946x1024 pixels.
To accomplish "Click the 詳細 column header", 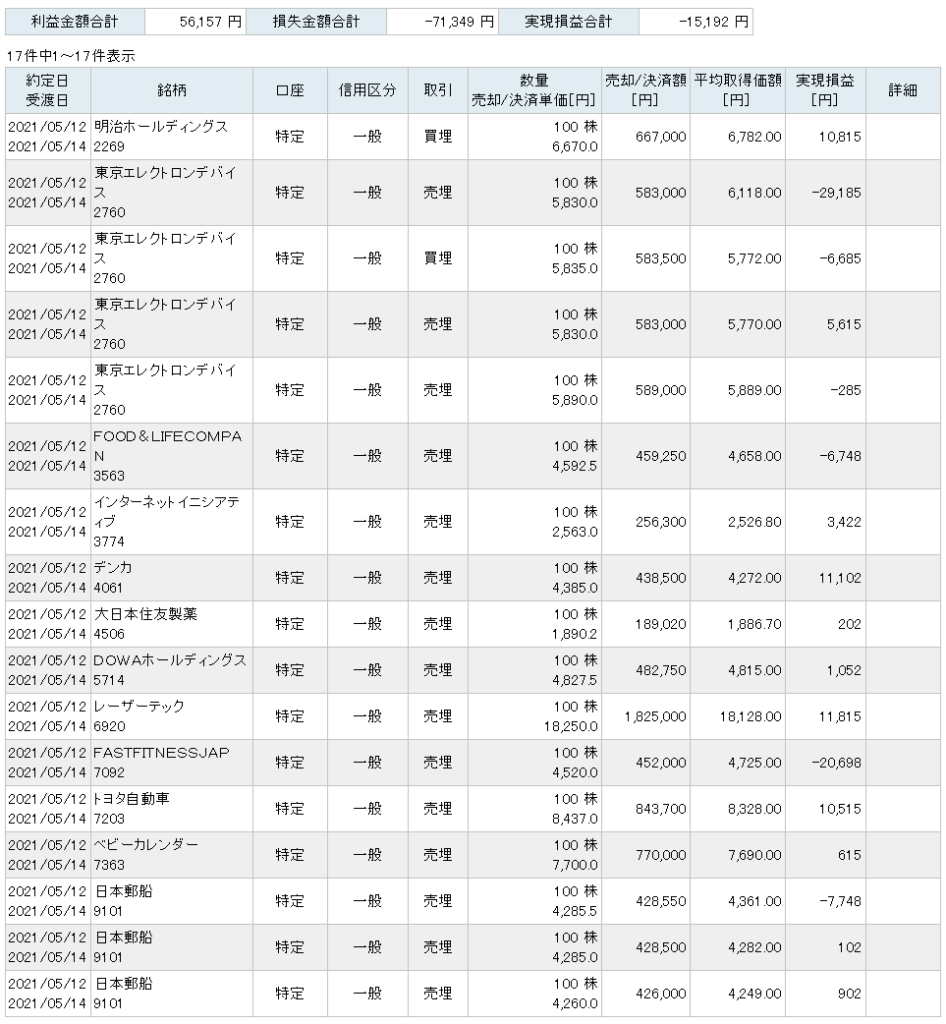I will [x=903, y=91].
